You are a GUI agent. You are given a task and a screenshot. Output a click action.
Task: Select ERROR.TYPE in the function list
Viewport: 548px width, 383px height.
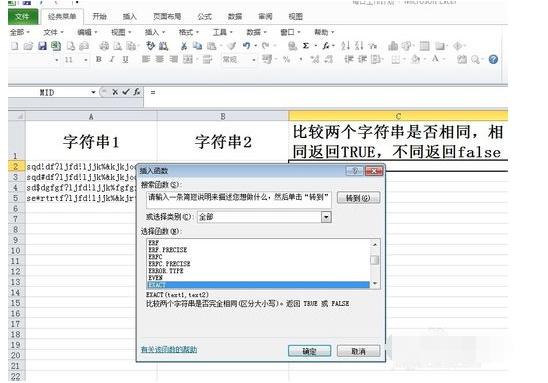[258, 271]
